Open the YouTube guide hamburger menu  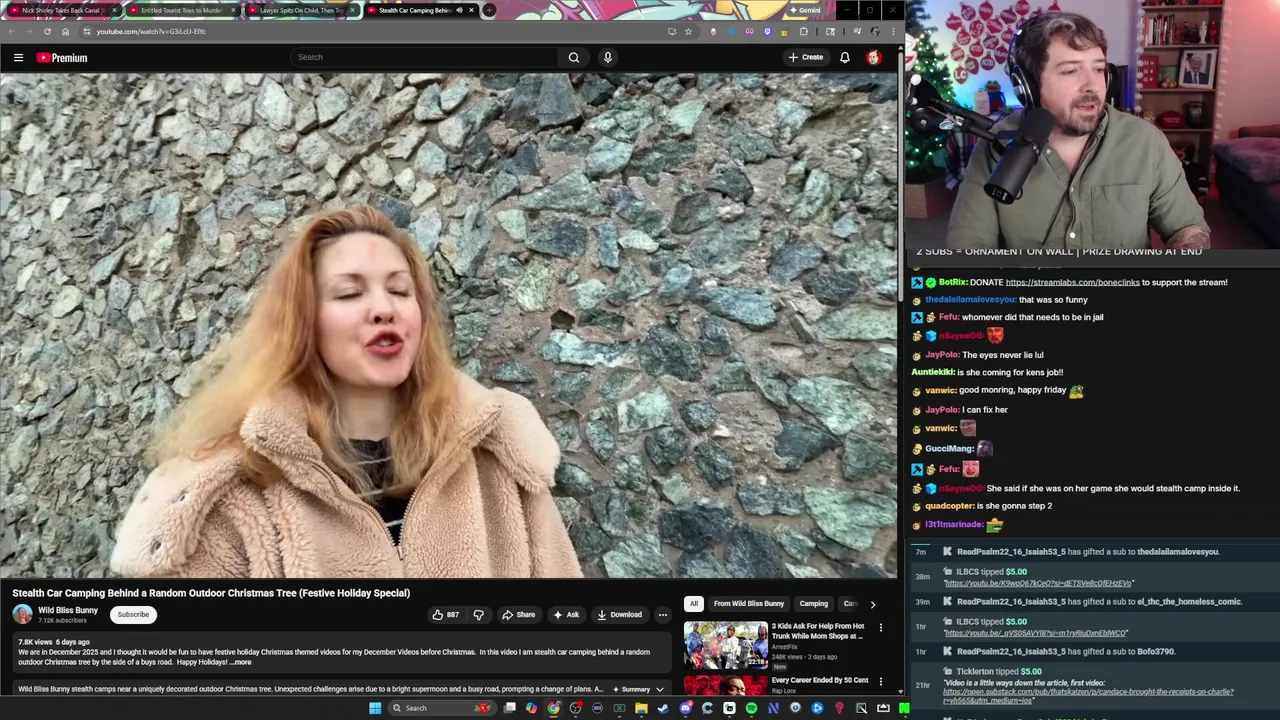click(18, 57)
